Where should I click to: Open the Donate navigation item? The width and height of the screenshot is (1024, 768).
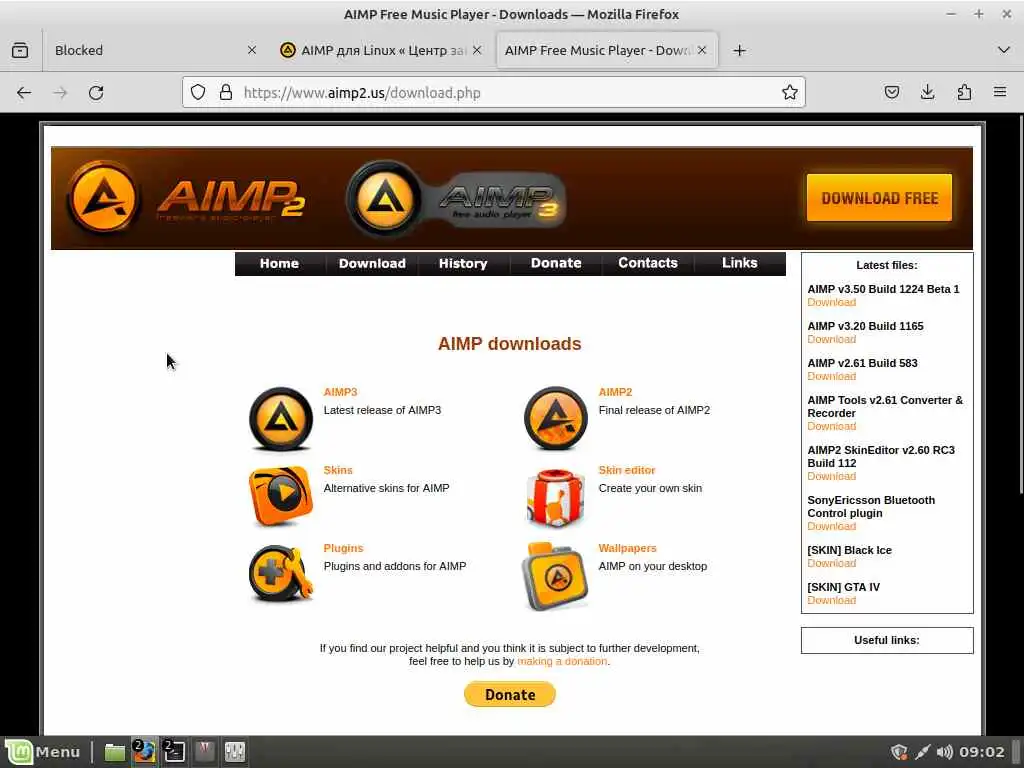point(556,263)
